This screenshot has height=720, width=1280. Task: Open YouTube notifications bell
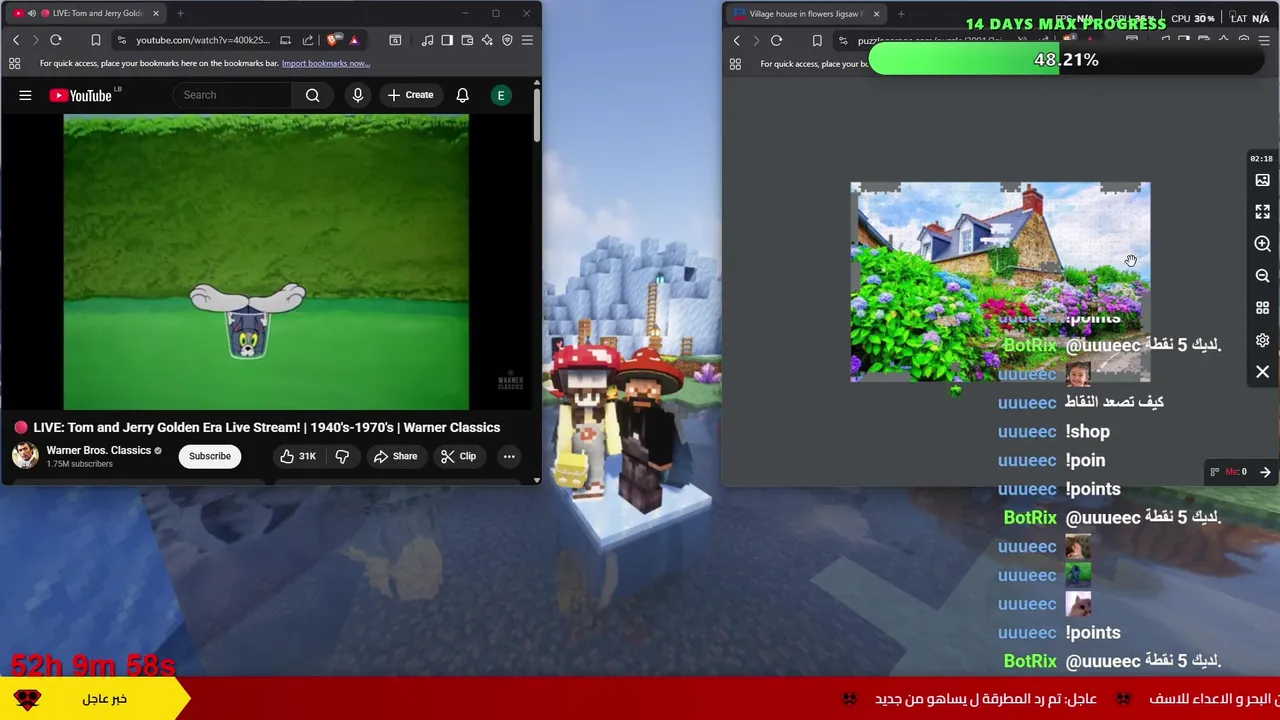click(462, 95)
